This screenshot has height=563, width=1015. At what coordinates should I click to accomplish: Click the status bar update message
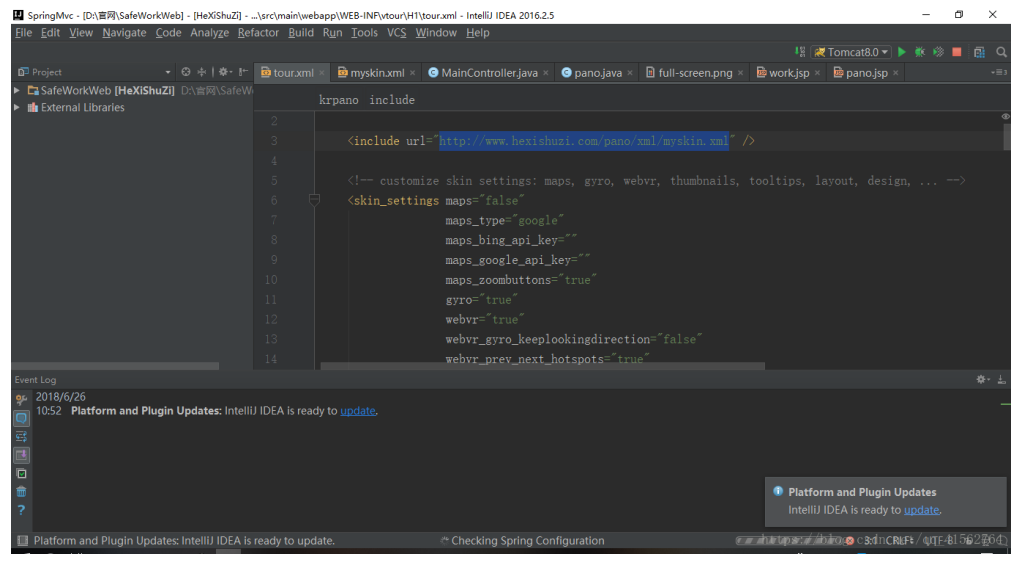[x=184, y=540]
